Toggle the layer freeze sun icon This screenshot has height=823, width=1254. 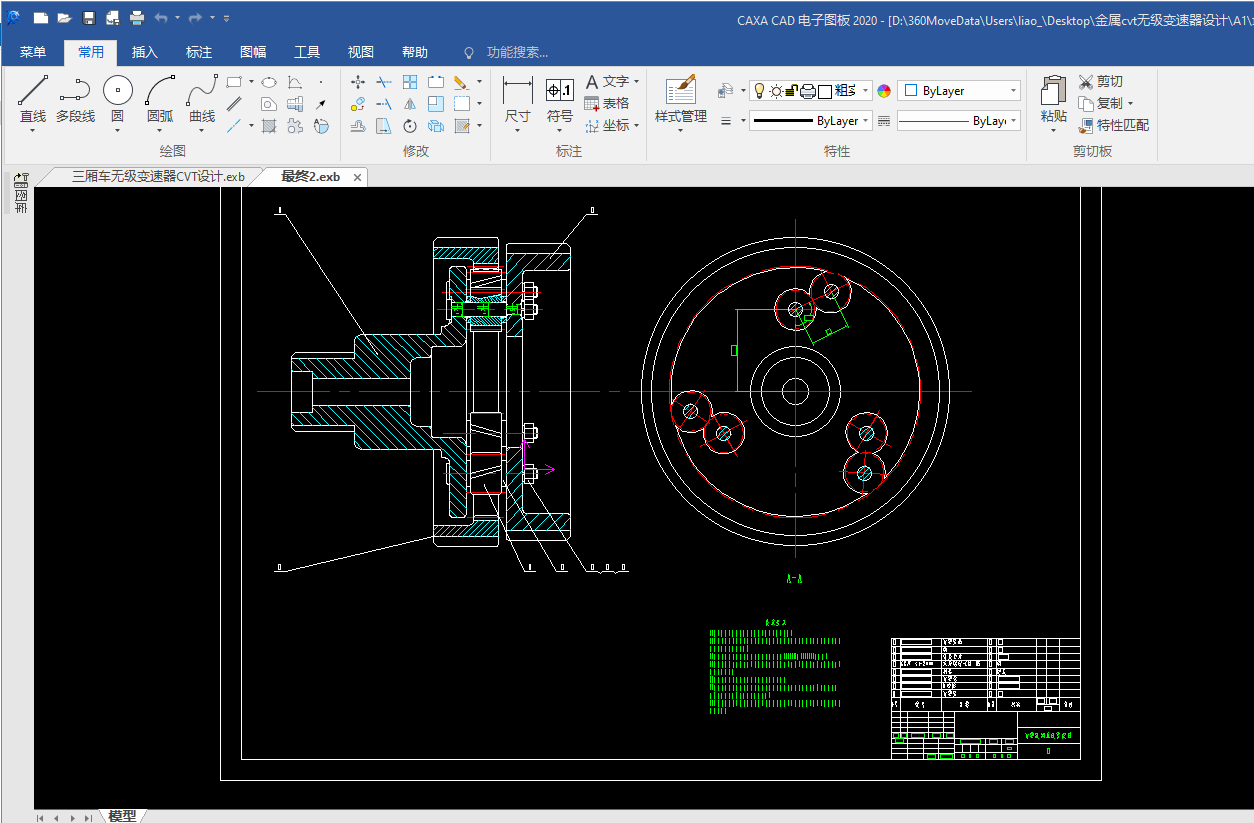[x=775, y=91]
